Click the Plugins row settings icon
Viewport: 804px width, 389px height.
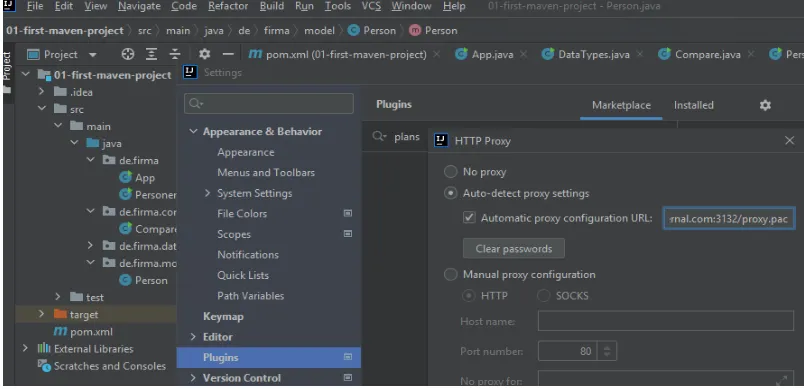click(348, 357)
